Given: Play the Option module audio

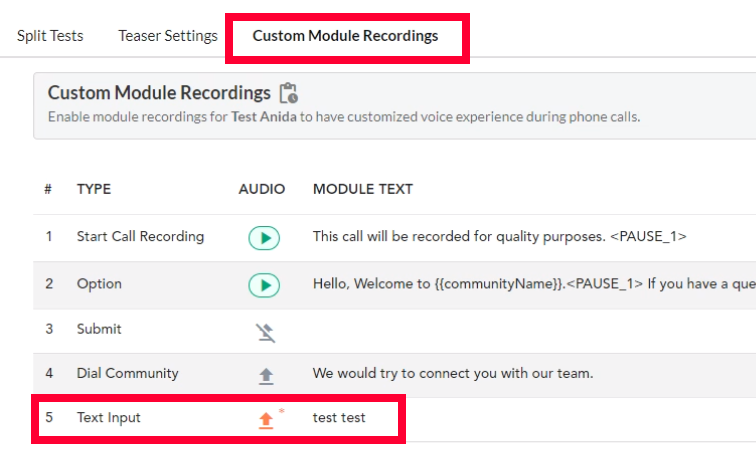Looking at the screenshot, I should (x=264, y=285).
